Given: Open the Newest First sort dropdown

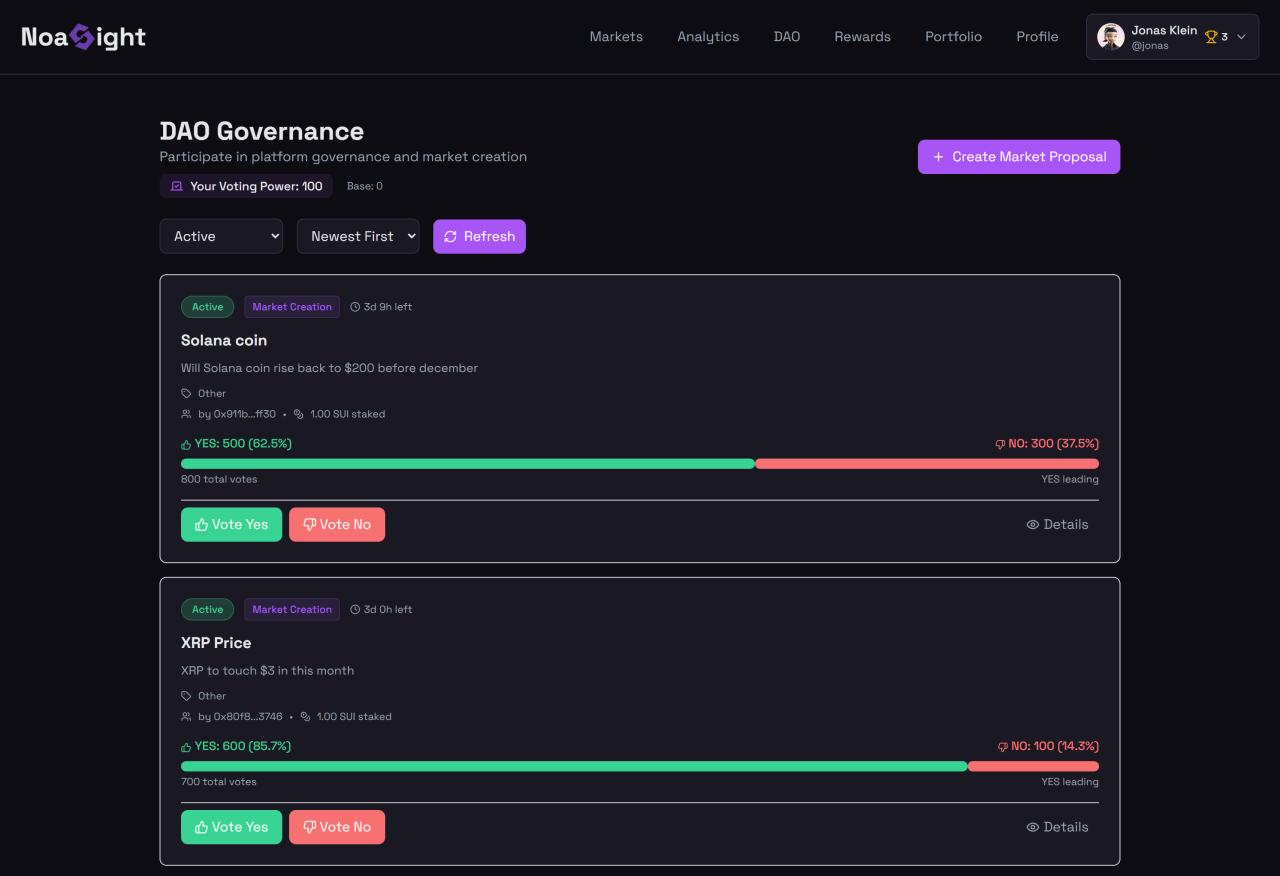Looking at the screenshot, I should click(x=358, y=237).
